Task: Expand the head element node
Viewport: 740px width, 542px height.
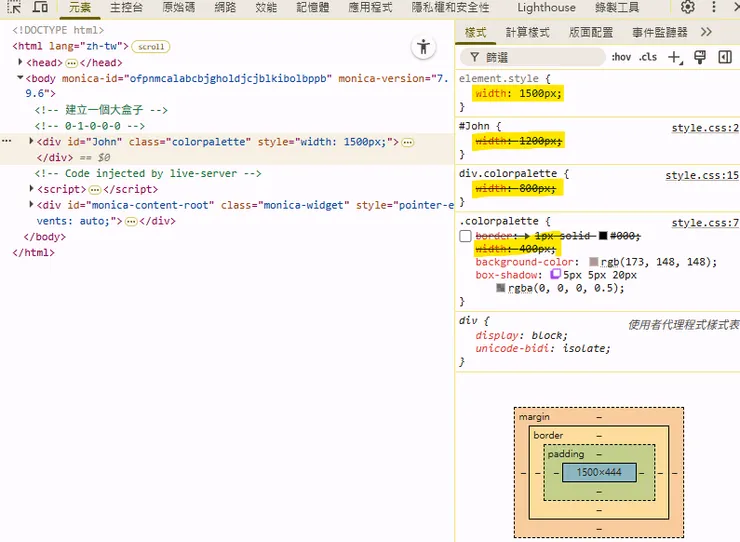Action: click(x=20, y=62)
